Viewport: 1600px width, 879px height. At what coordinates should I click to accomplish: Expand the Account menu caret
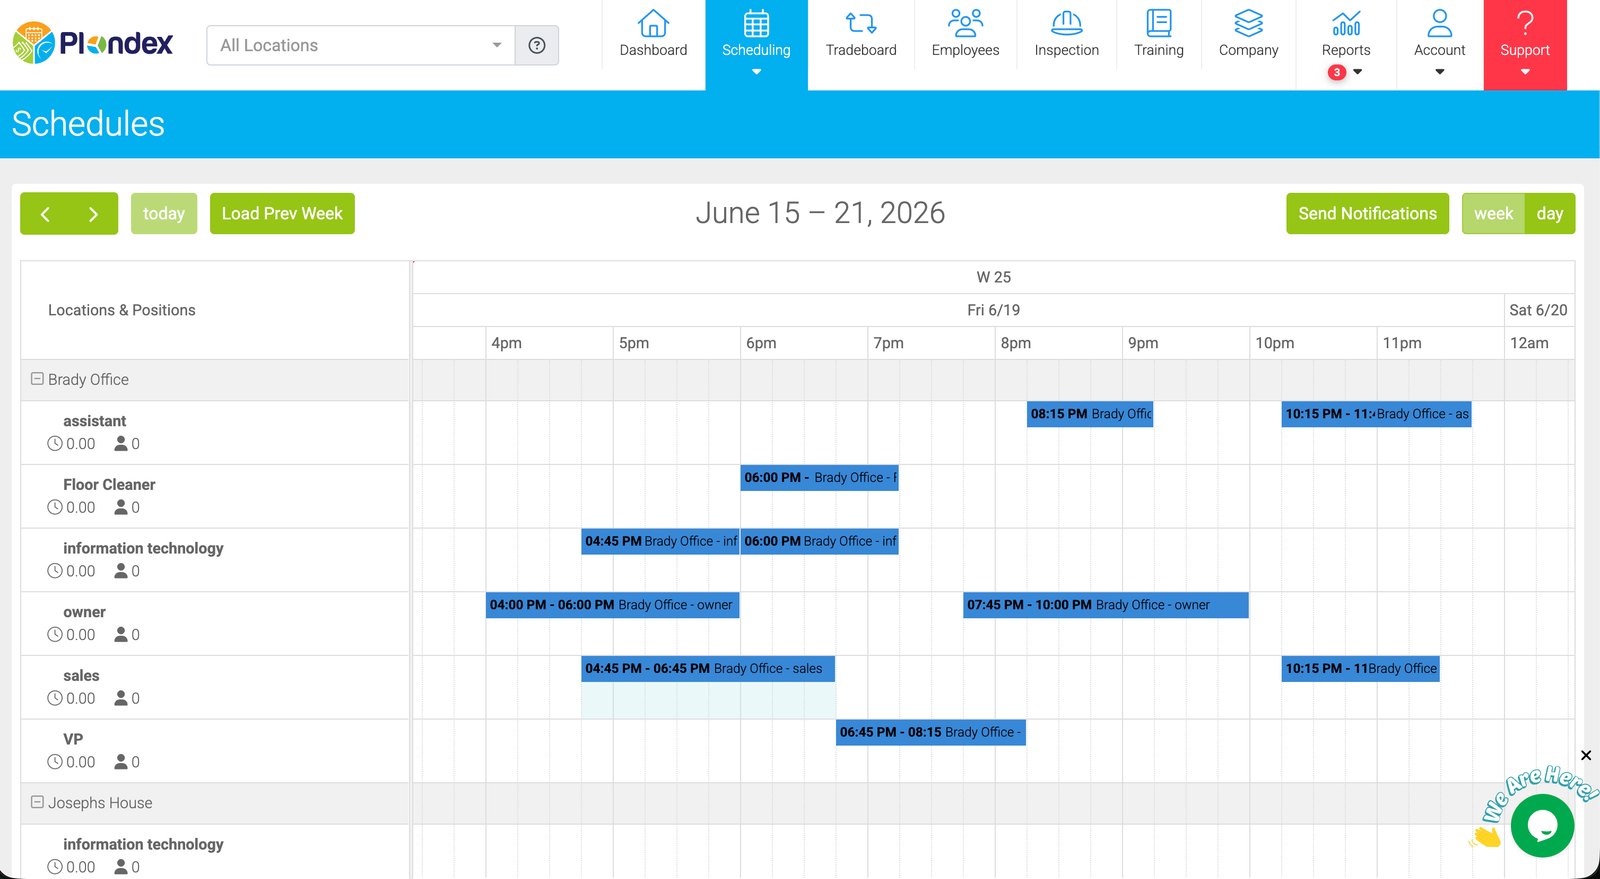(1439, 72)
